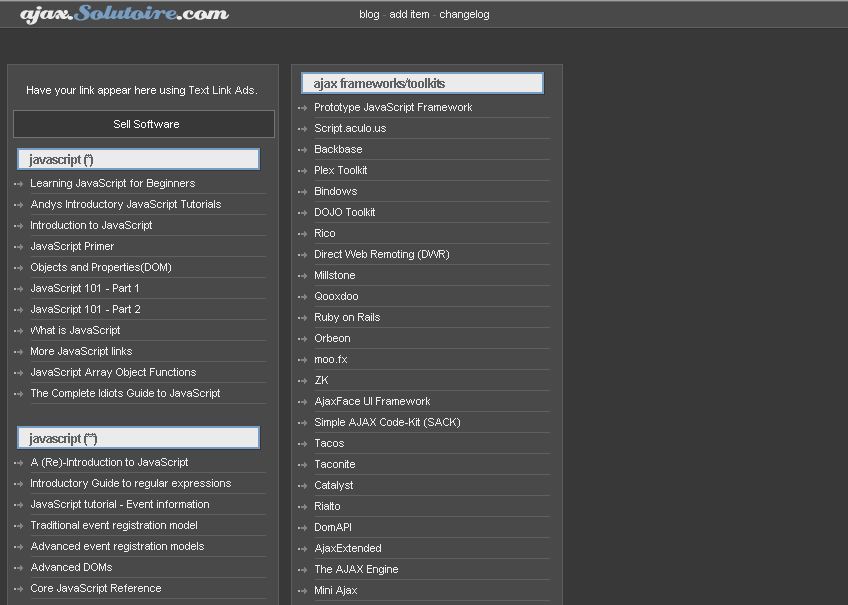
Task: Click arrow bullet beside Ruby on Rails
Action: point(302,318)
